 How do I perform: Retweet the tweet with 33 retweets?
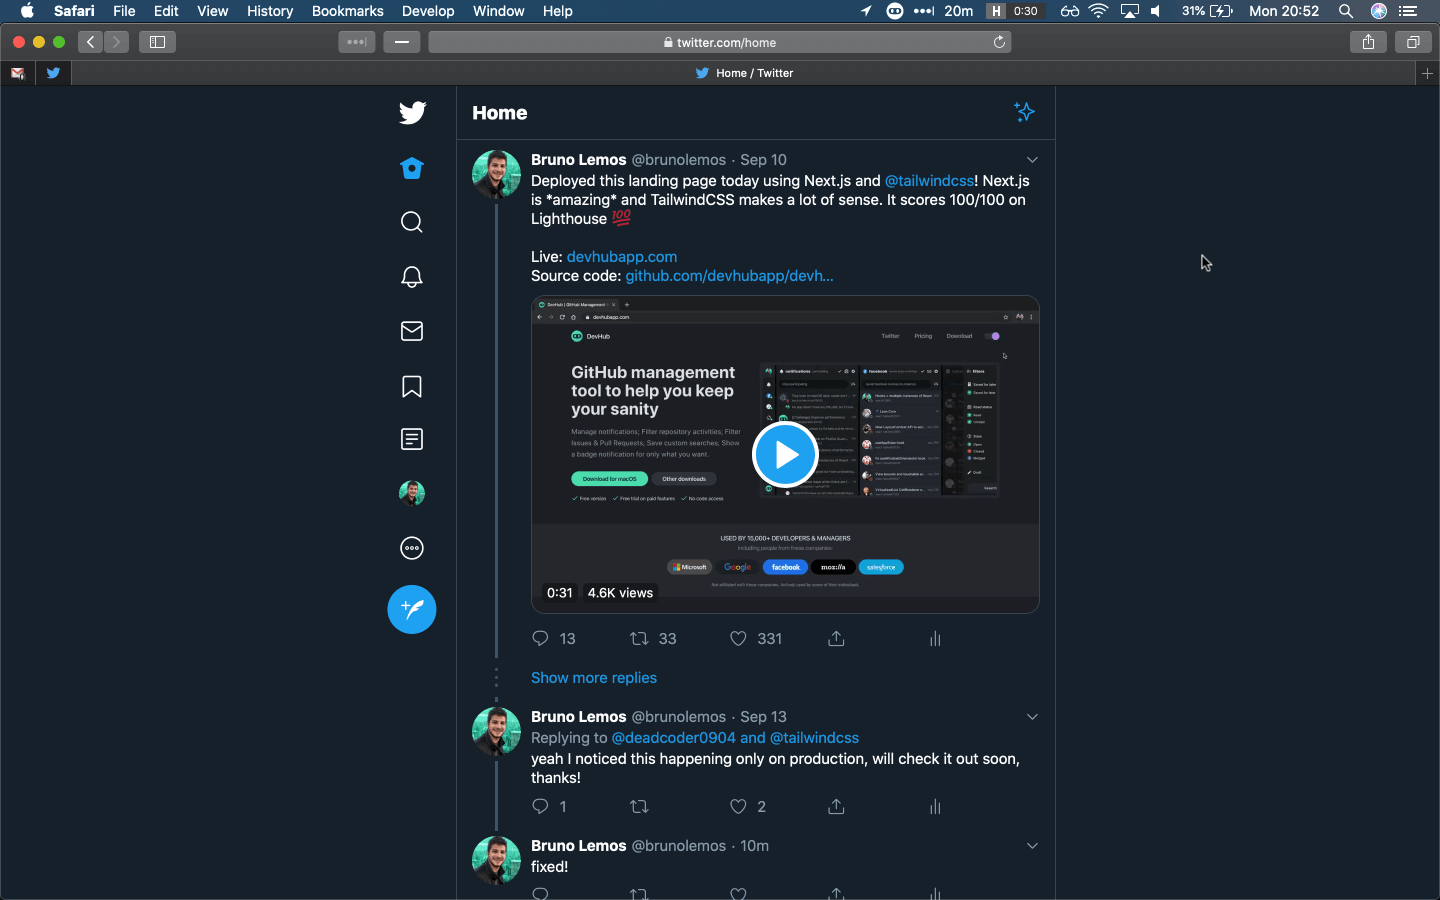639,638
